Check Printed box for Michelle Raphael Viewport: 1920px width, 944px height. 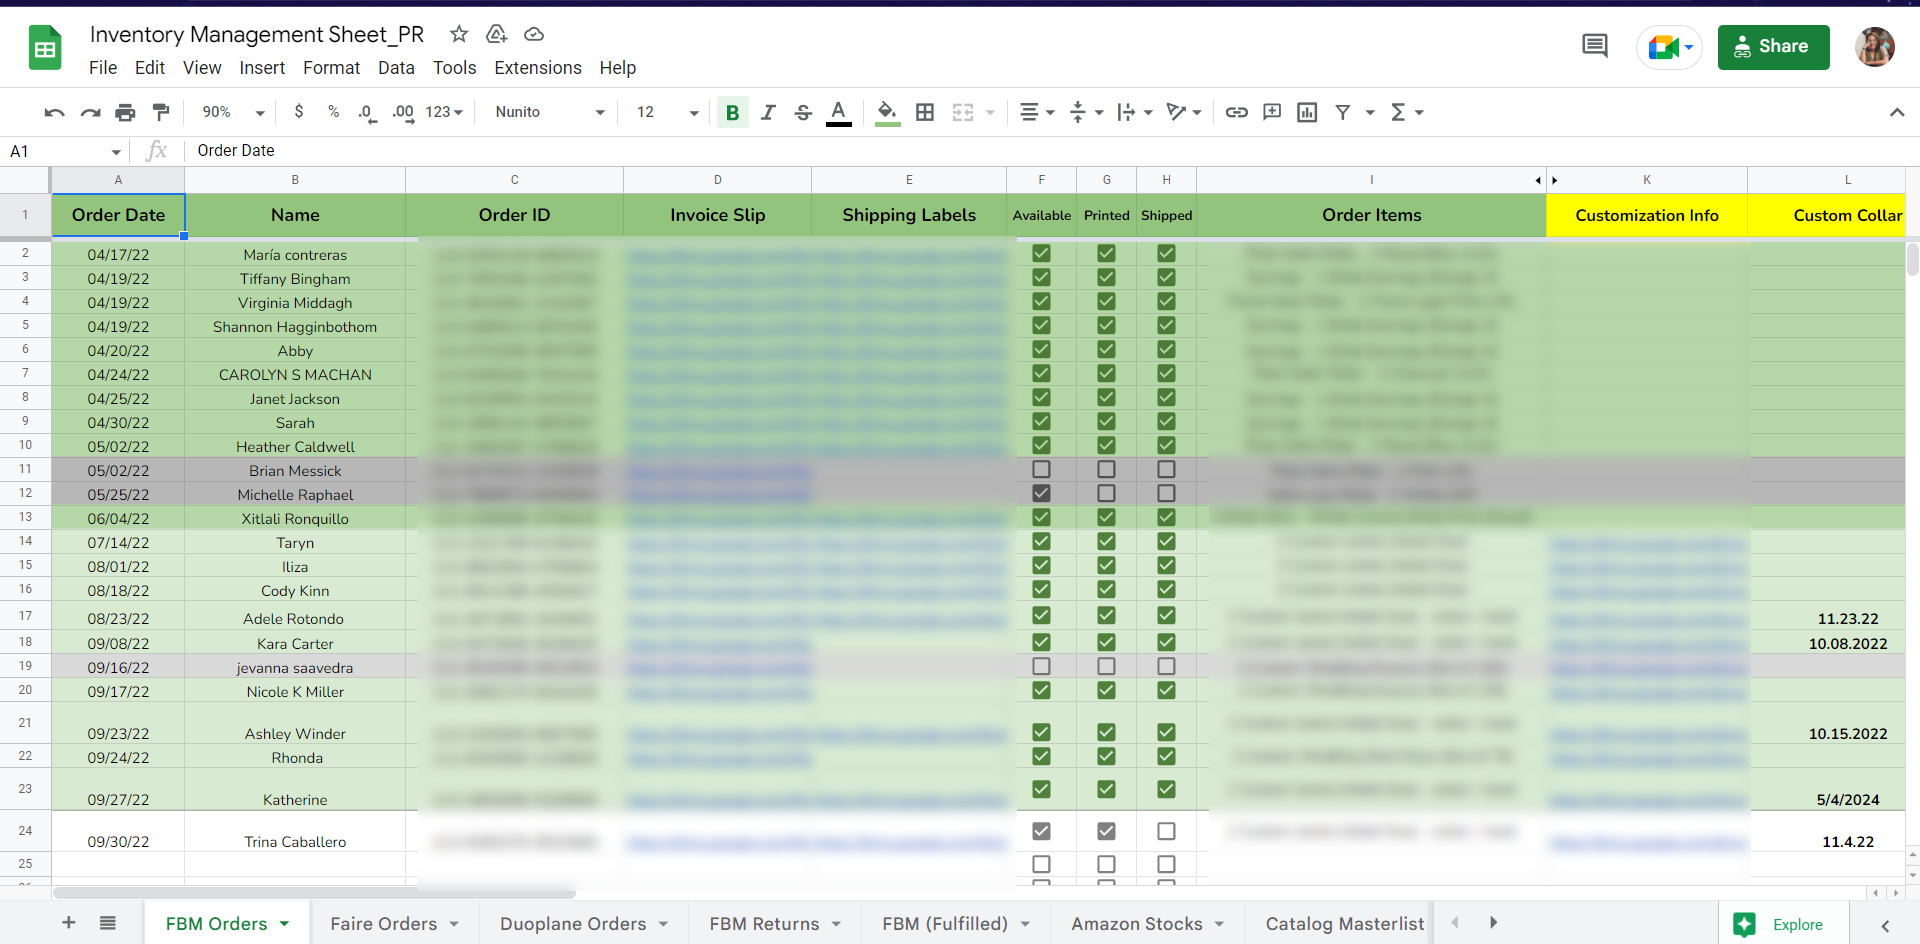point(1106,493)
